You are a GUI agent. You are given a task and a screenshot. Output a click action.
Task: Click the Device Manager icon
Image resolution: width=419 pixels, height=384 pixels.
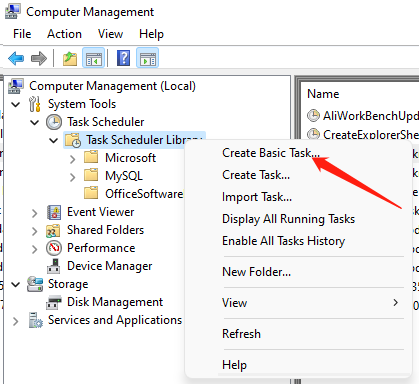[x=54, y=266]
